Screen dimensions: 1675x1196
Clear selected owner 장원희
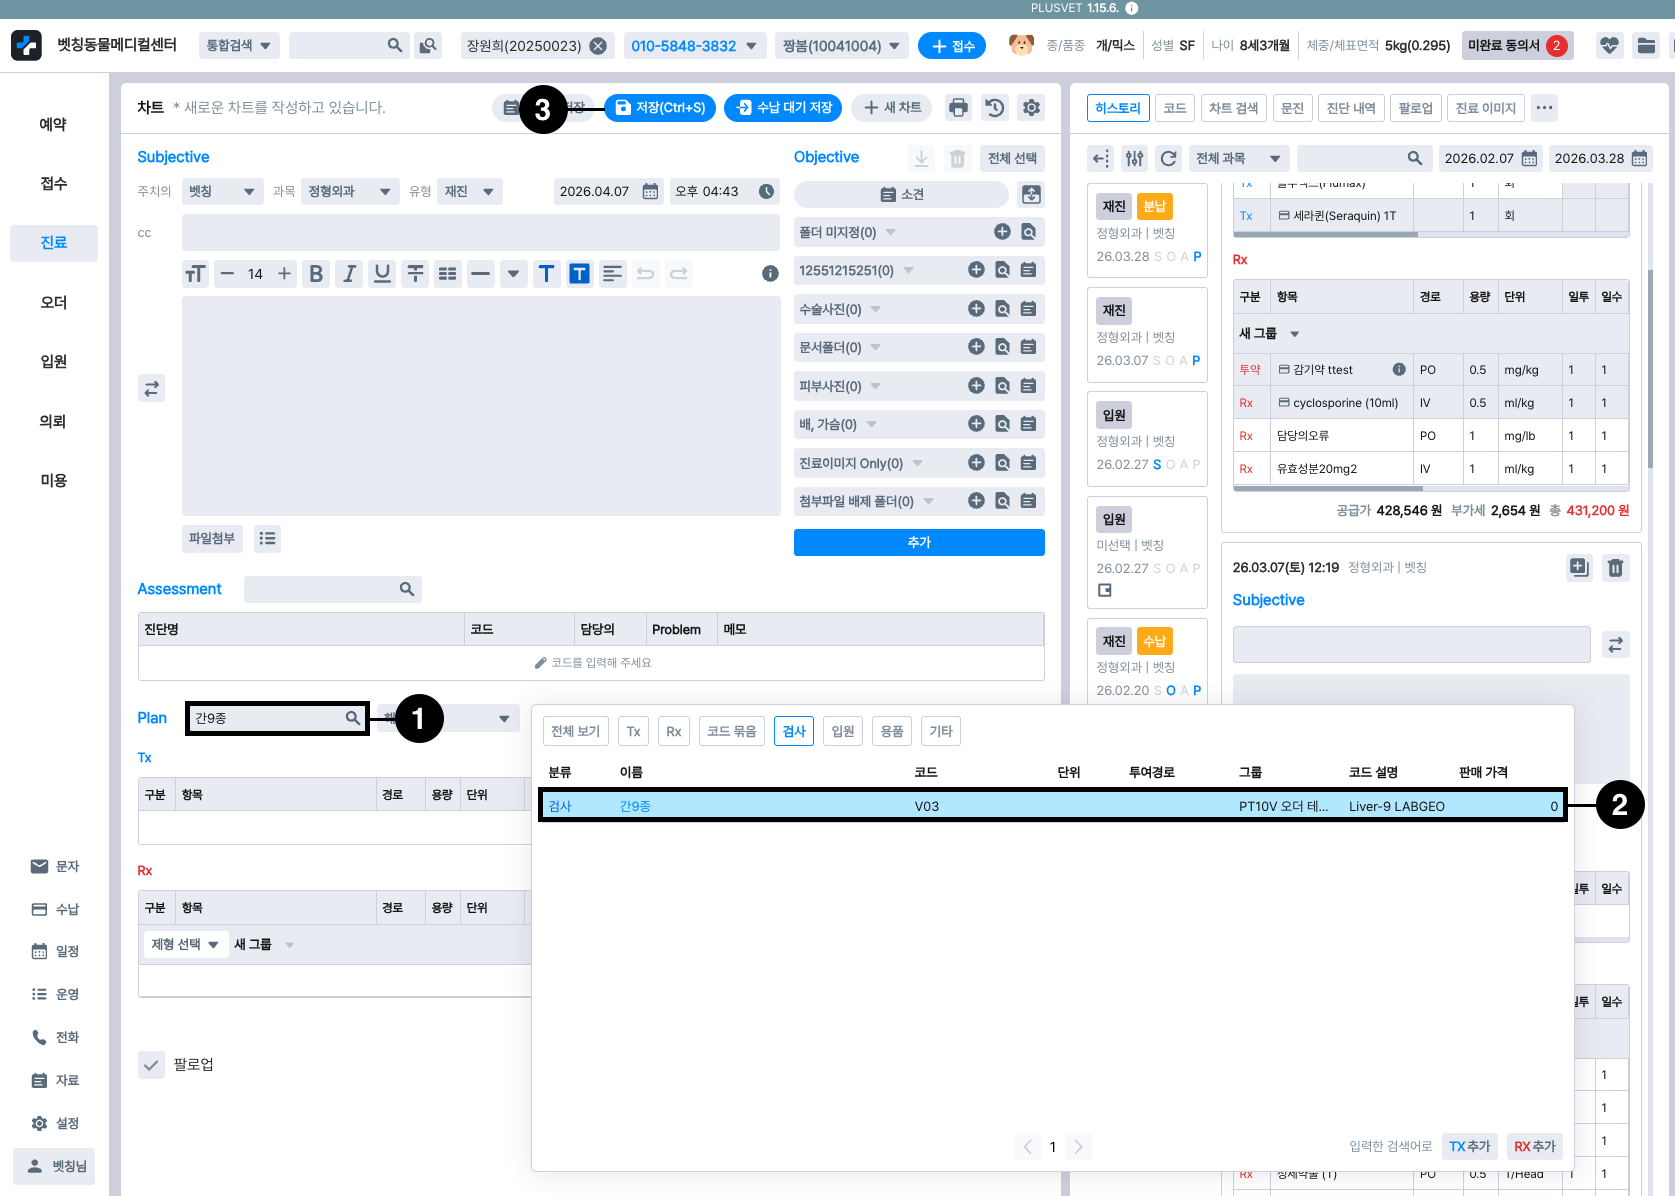598,46
